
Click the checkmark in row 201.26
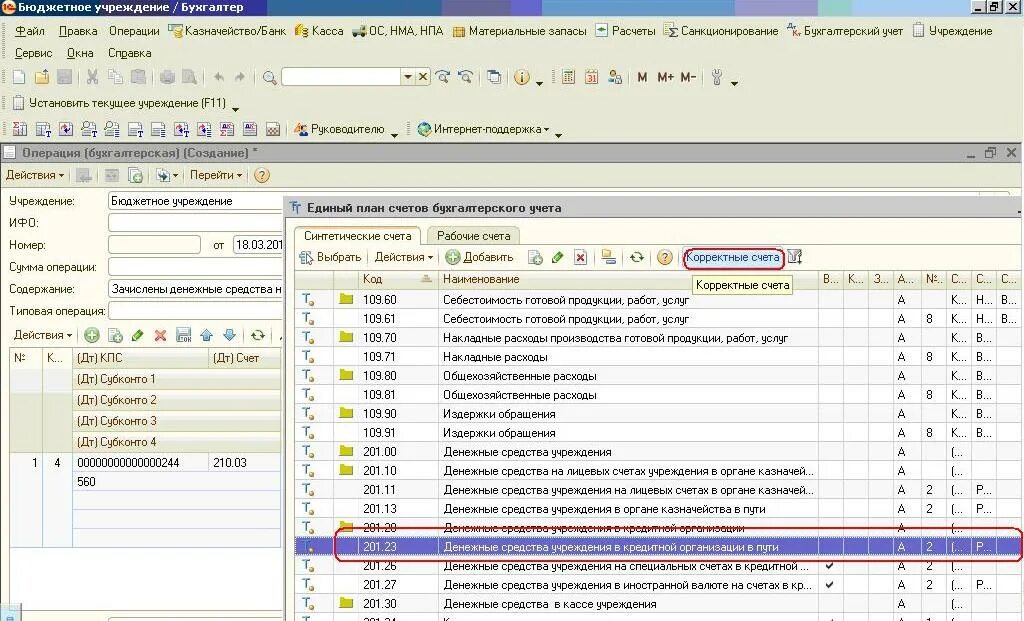[829, 565]
